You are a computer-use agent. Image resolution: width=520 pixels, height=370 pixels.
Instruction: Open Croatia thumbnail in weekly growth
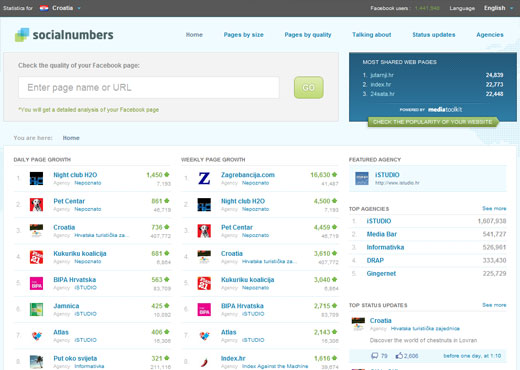pos(204,257)
